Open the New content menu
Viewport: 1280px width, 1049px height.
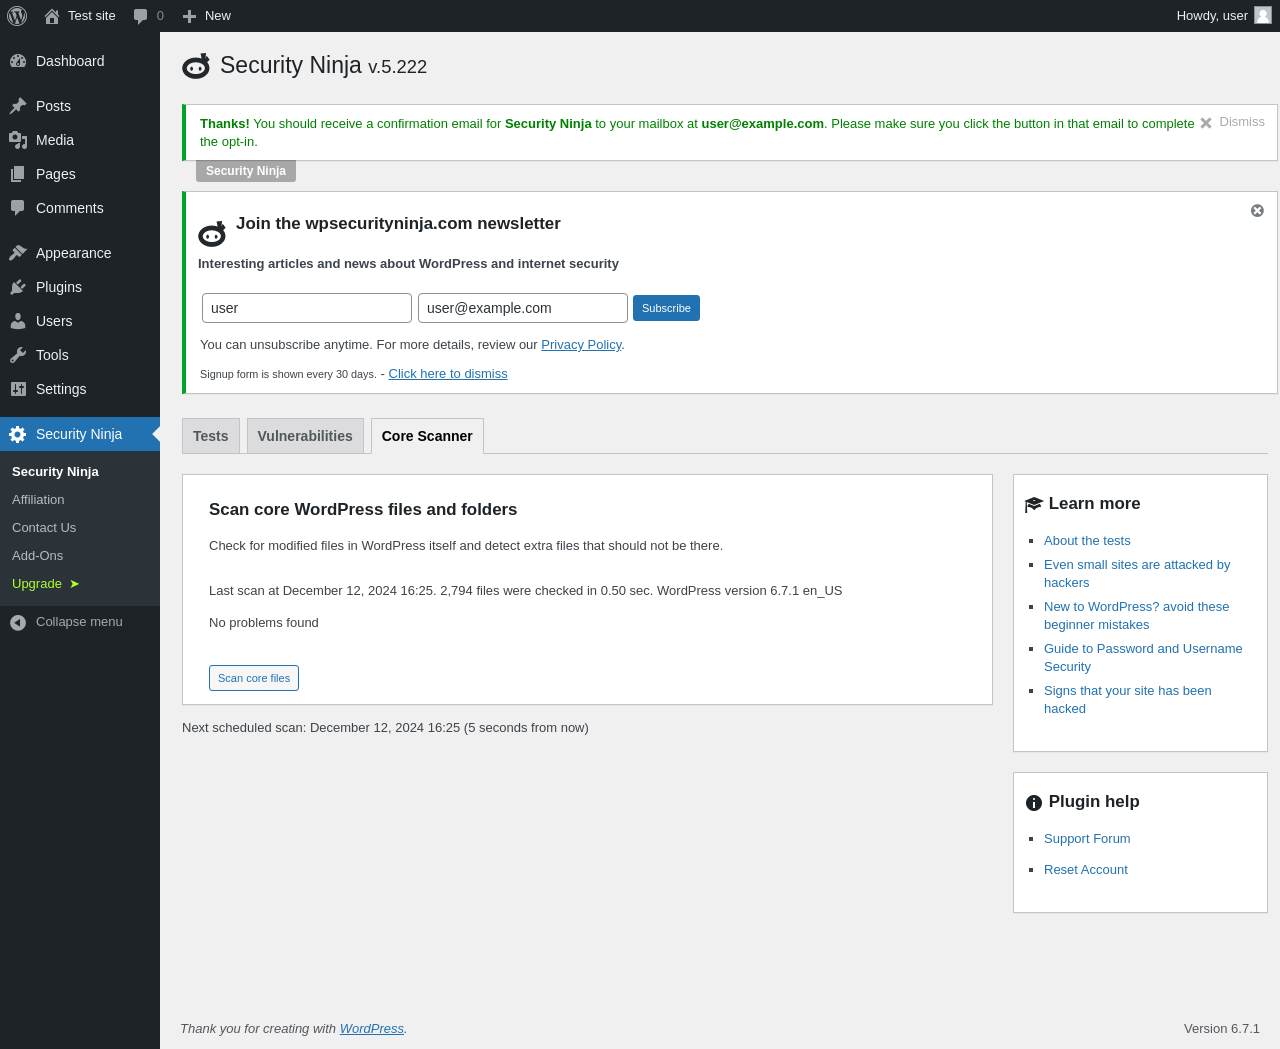click(207, 16)
